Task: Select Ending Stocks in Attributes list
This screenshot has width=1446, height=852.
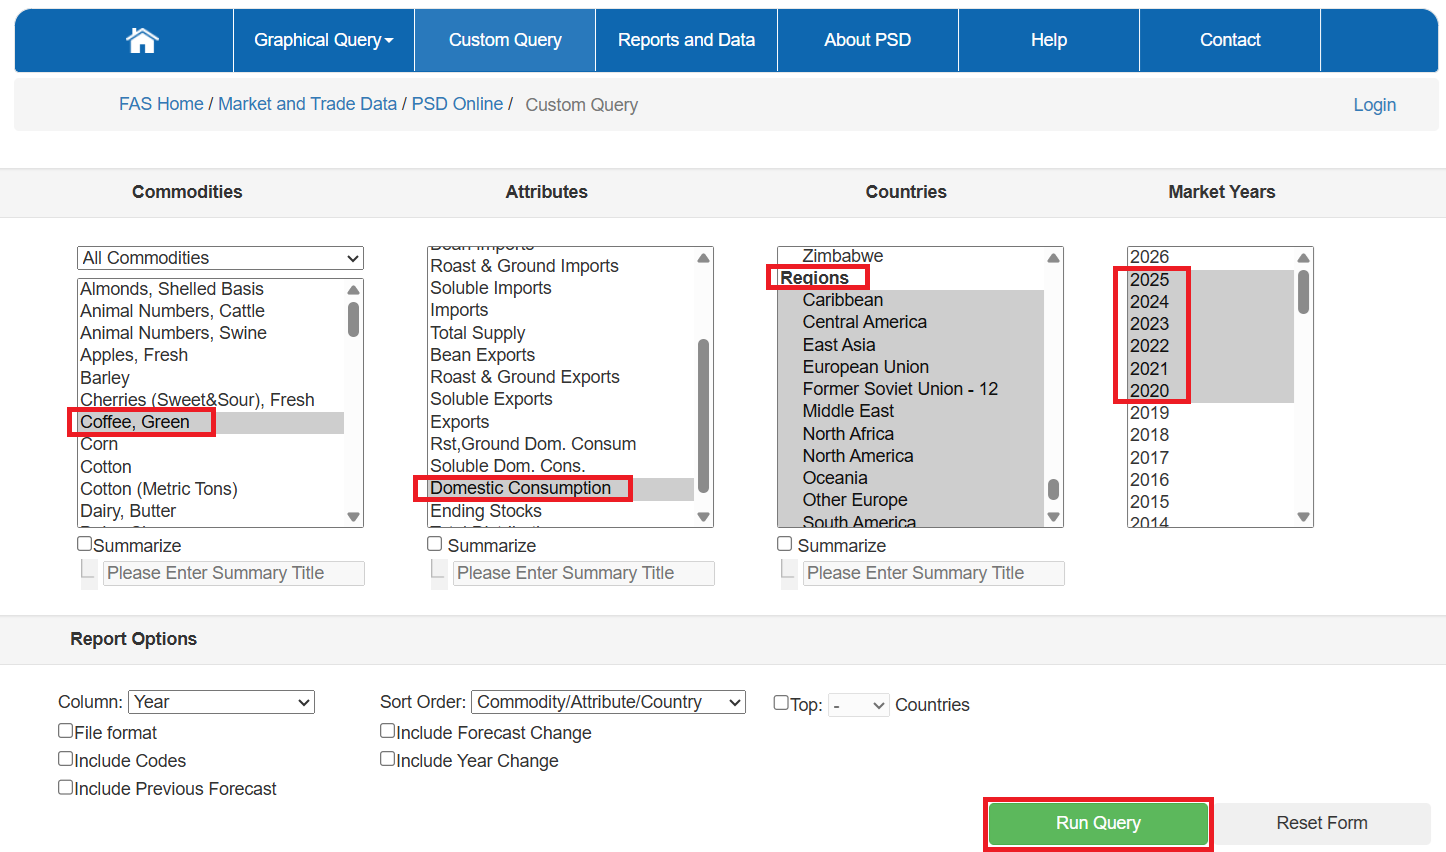Action: click(x=486, y=511)
